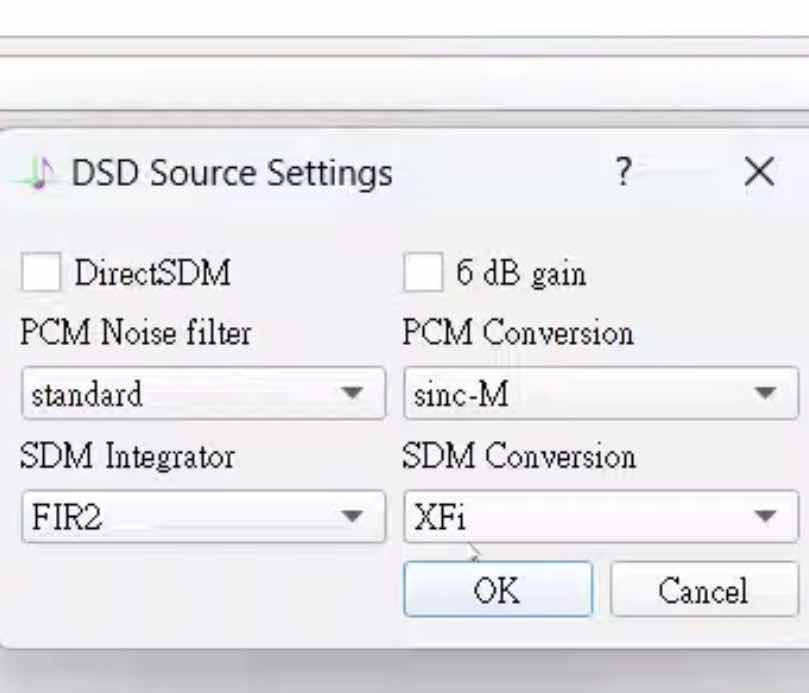Enable the DirectSDM checkbox
The image size is (809, 693).
(x=41, y=273)
